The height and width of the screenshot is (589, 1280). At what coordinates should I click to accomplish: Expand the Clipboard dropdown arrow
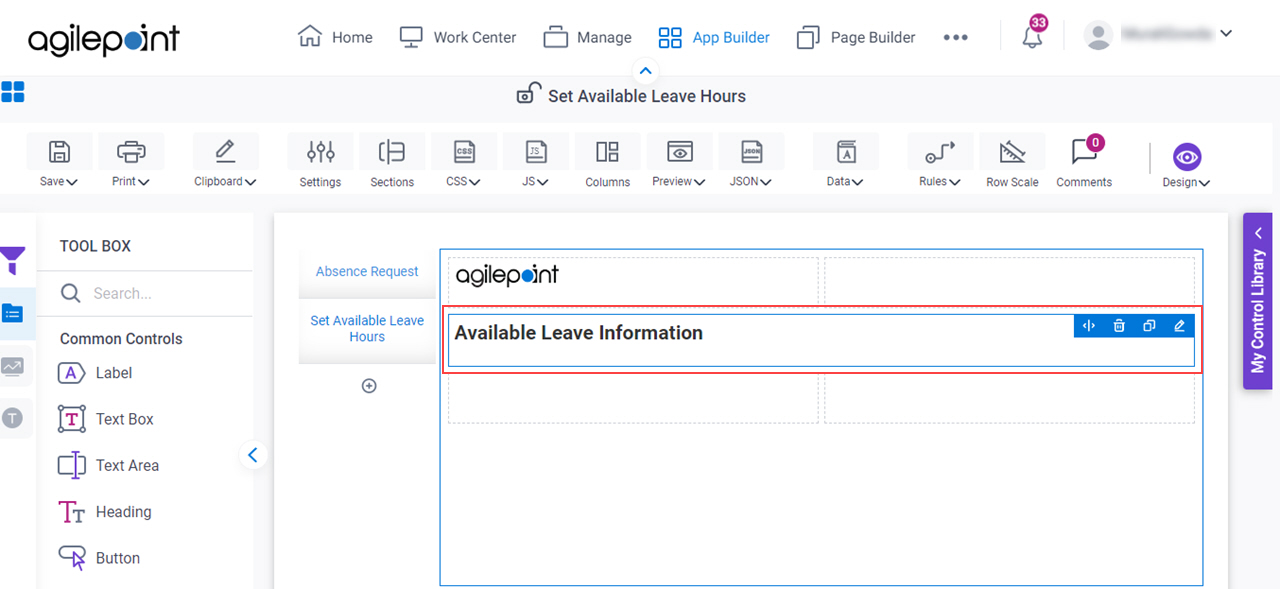coord(250,182)
